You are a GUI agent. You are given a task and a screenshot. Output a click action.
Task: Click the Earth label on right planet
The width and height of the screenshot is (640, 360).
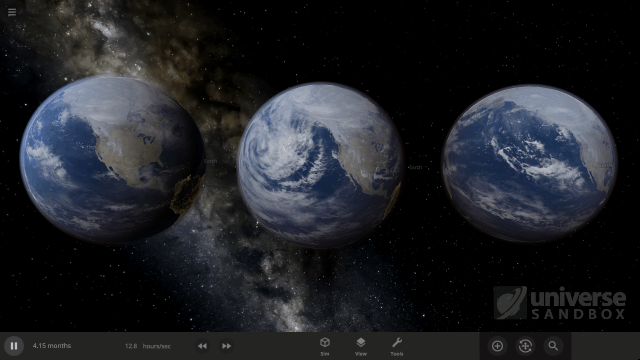[605, 165]
